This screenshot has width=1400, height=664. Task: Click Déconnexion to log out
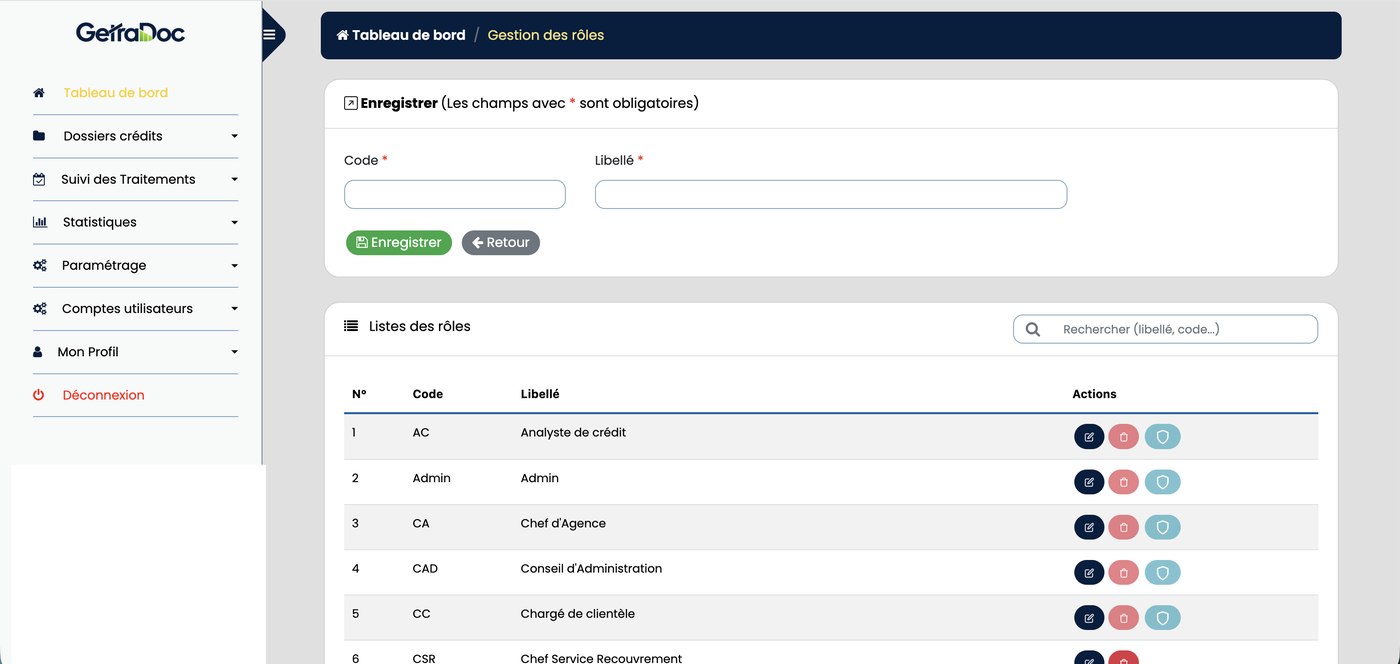pyautogui.click(x=103, y=395)
